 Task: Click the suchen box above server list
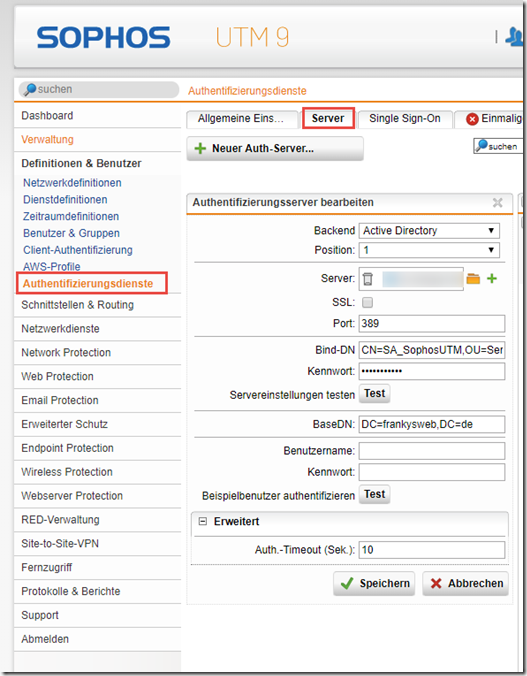498,146
